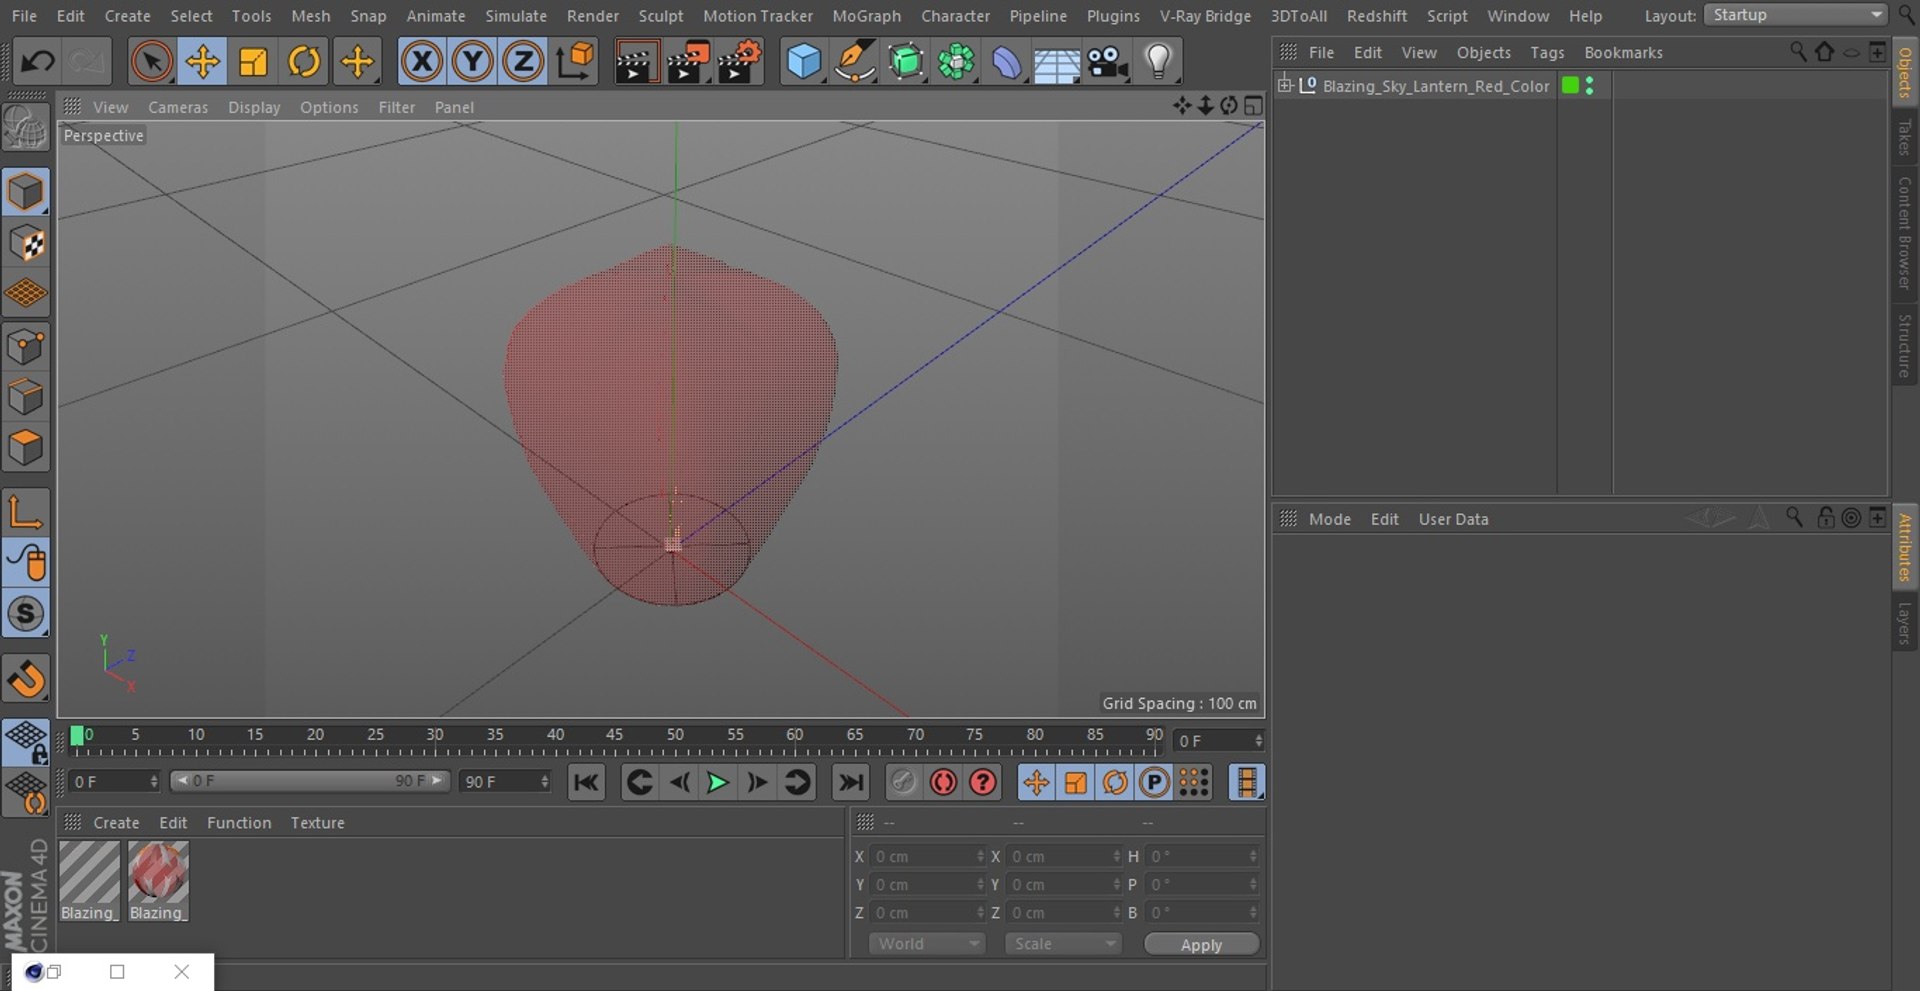Add a Subdivision Surface generator

pyautogui.click(x=906, y=61)
